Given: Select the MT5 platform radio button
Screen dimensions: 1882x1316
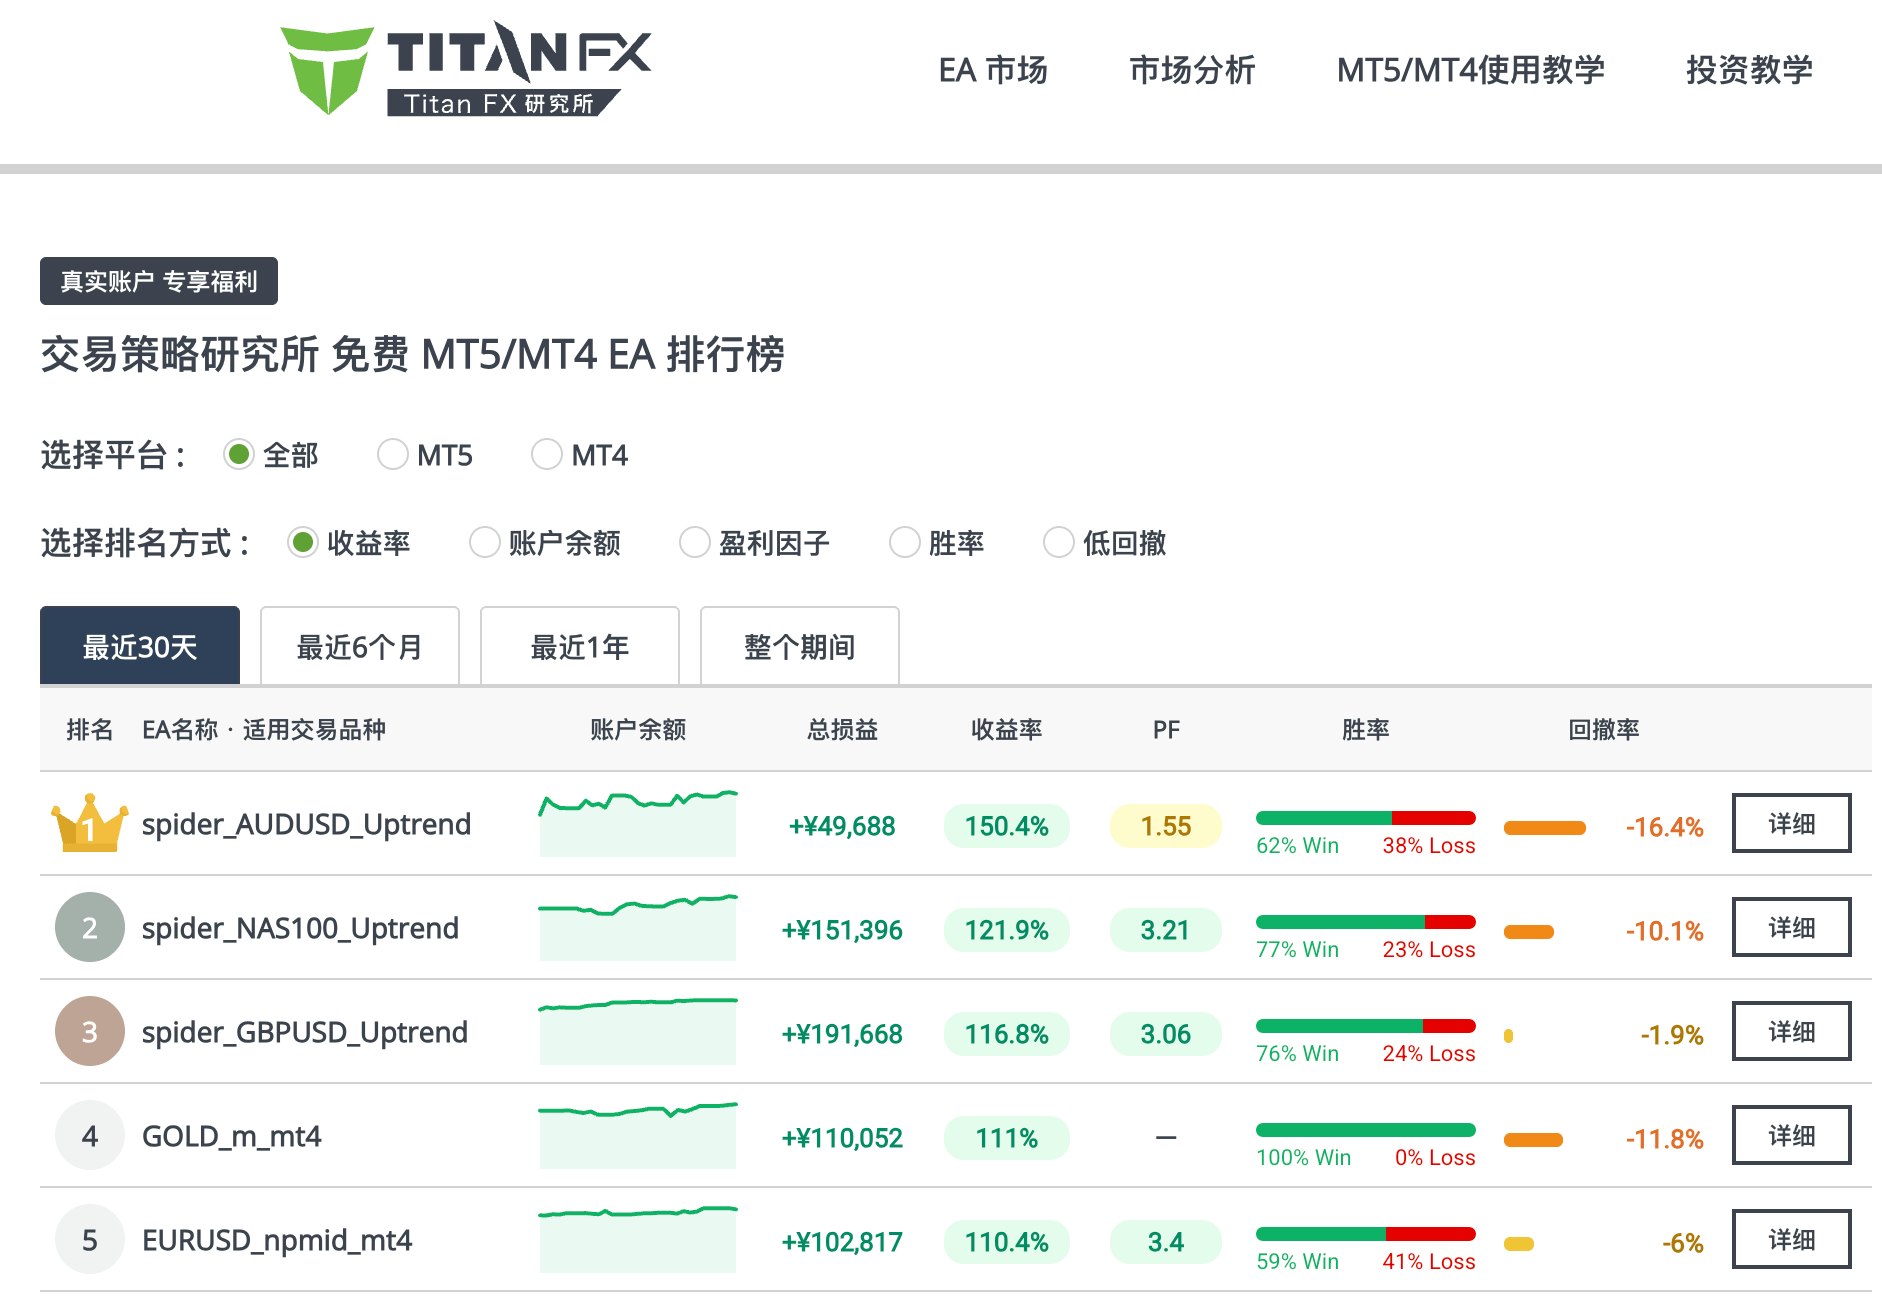Looking at the screenshot, I should 393,455.
